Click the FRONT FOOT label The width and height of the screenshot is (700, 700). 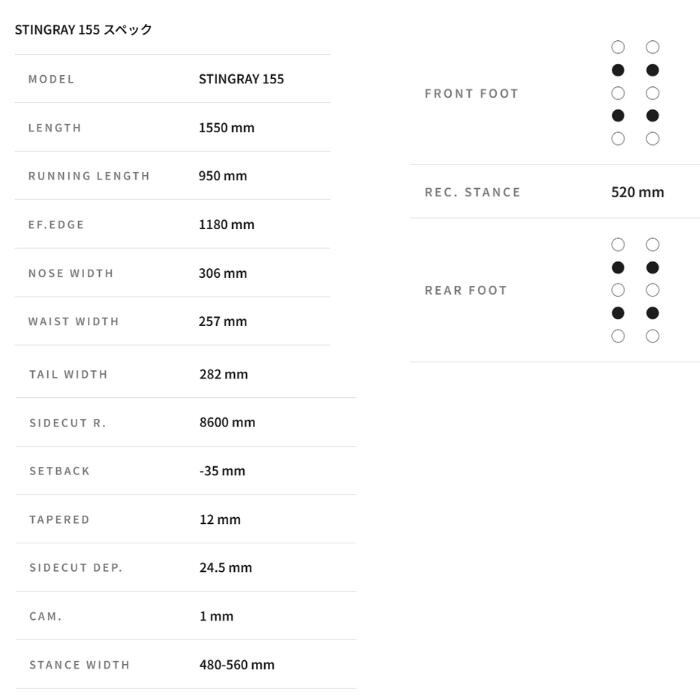pyautogui.click(x=471, y=93)
